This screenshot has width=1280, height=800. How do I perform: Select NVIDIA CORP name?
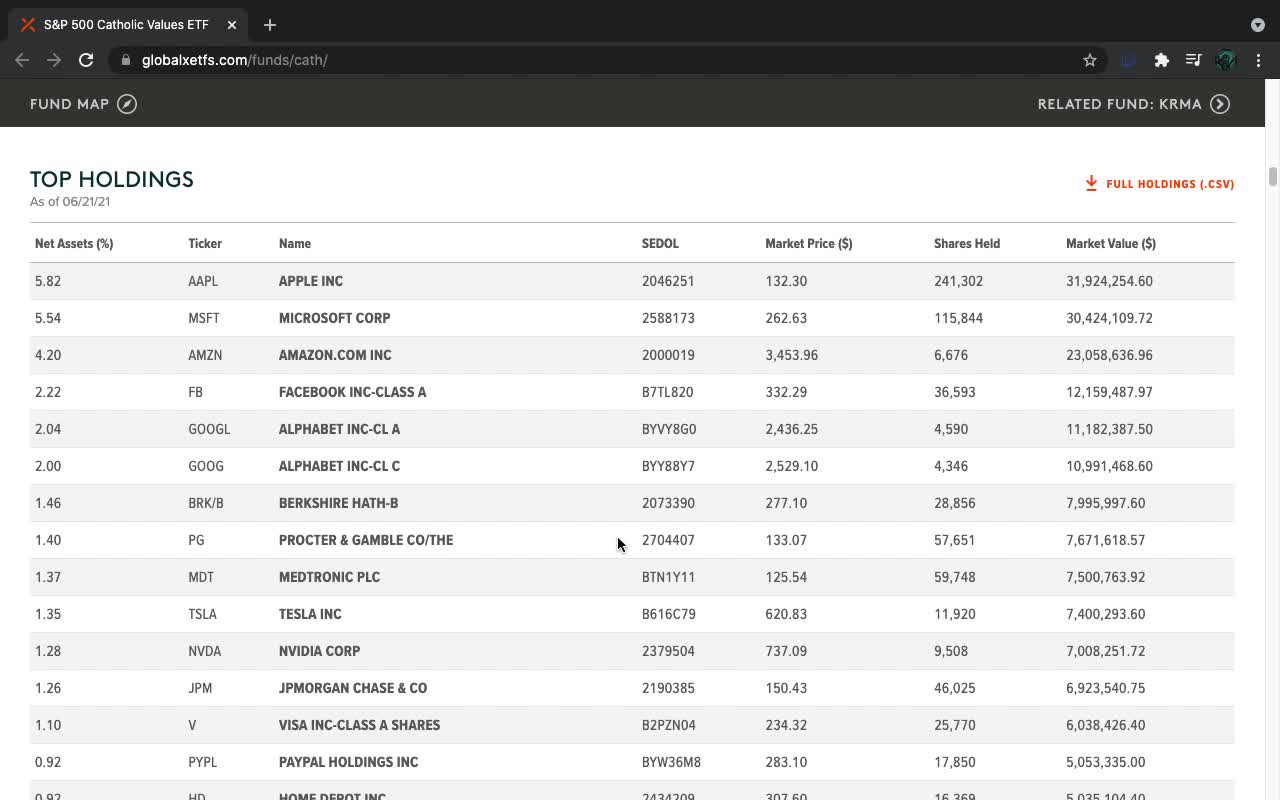[319, 651]
